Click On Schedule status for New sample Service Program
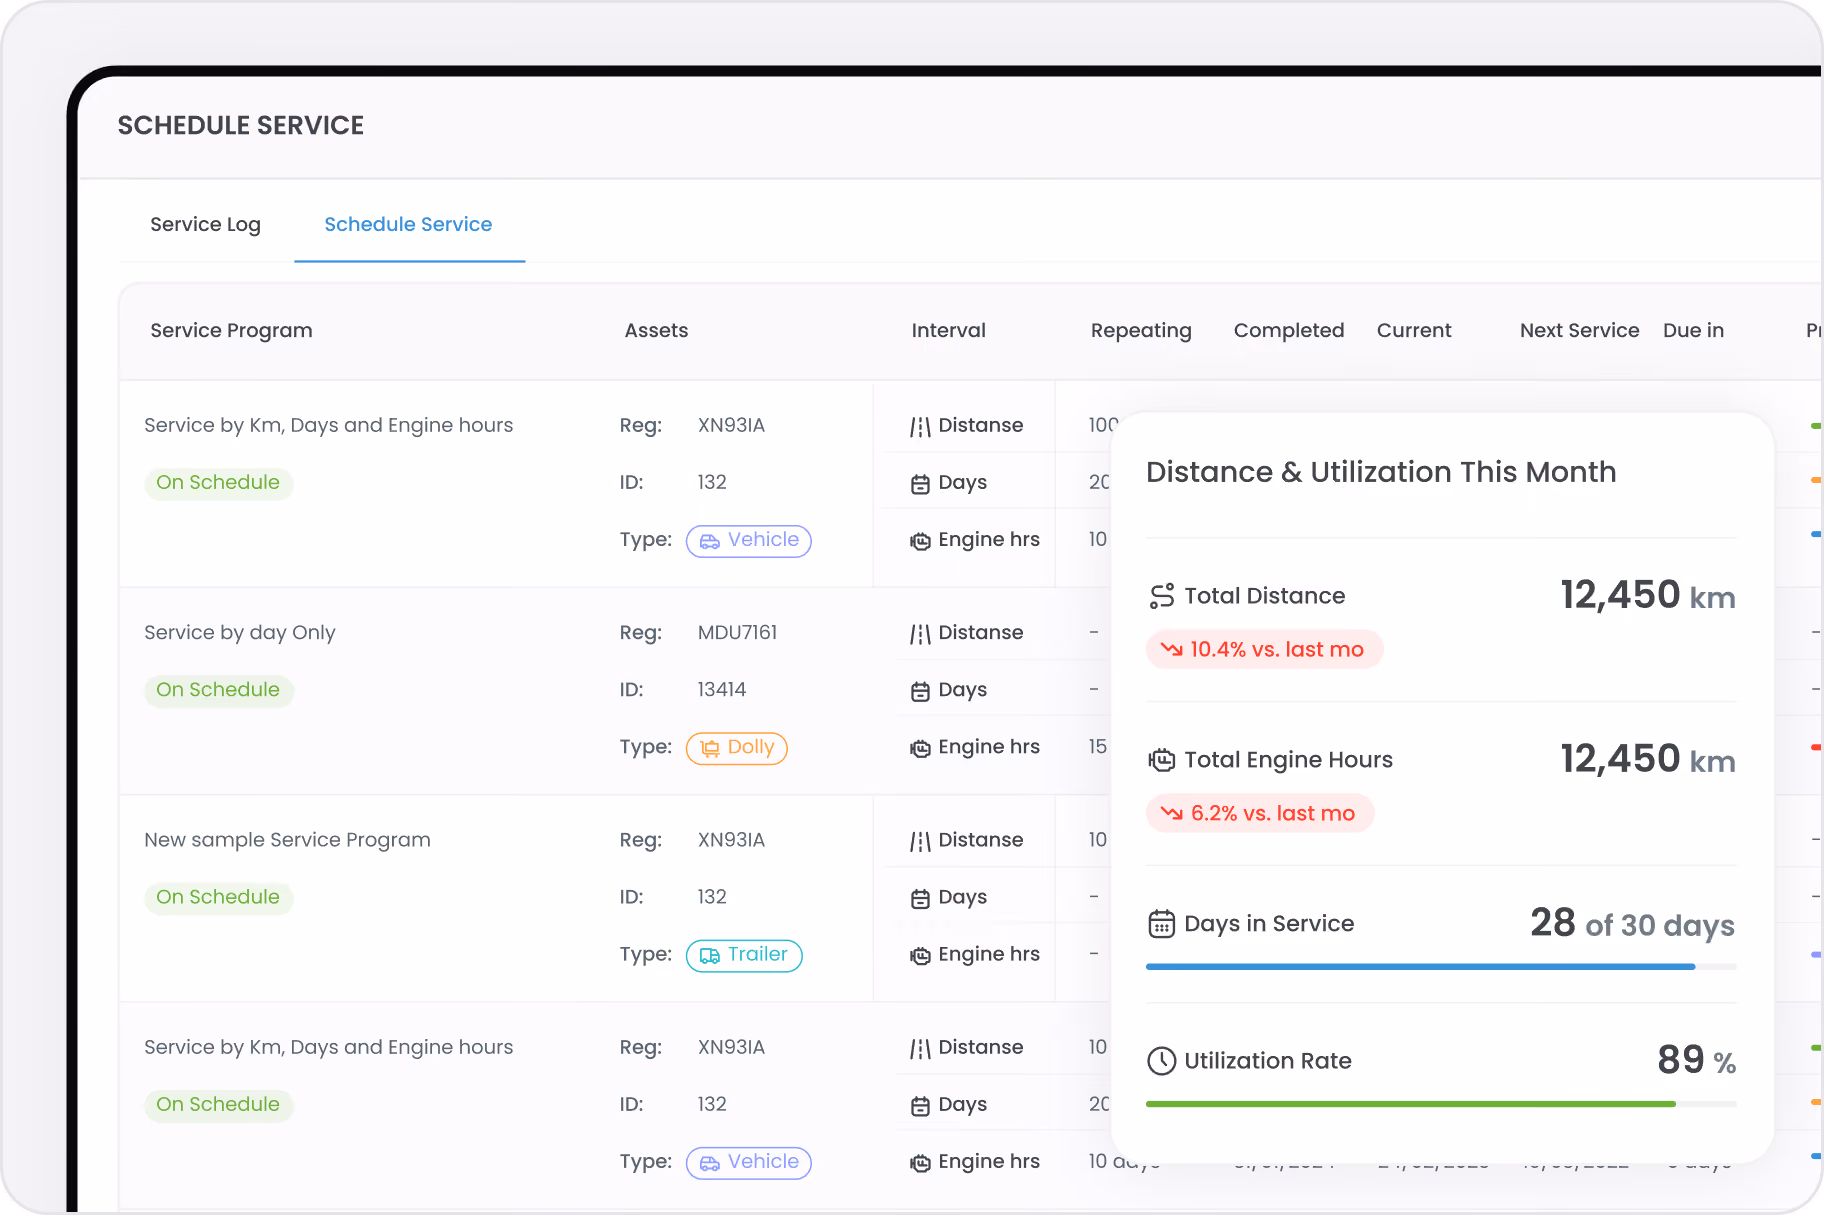 (x=218, y=897)
